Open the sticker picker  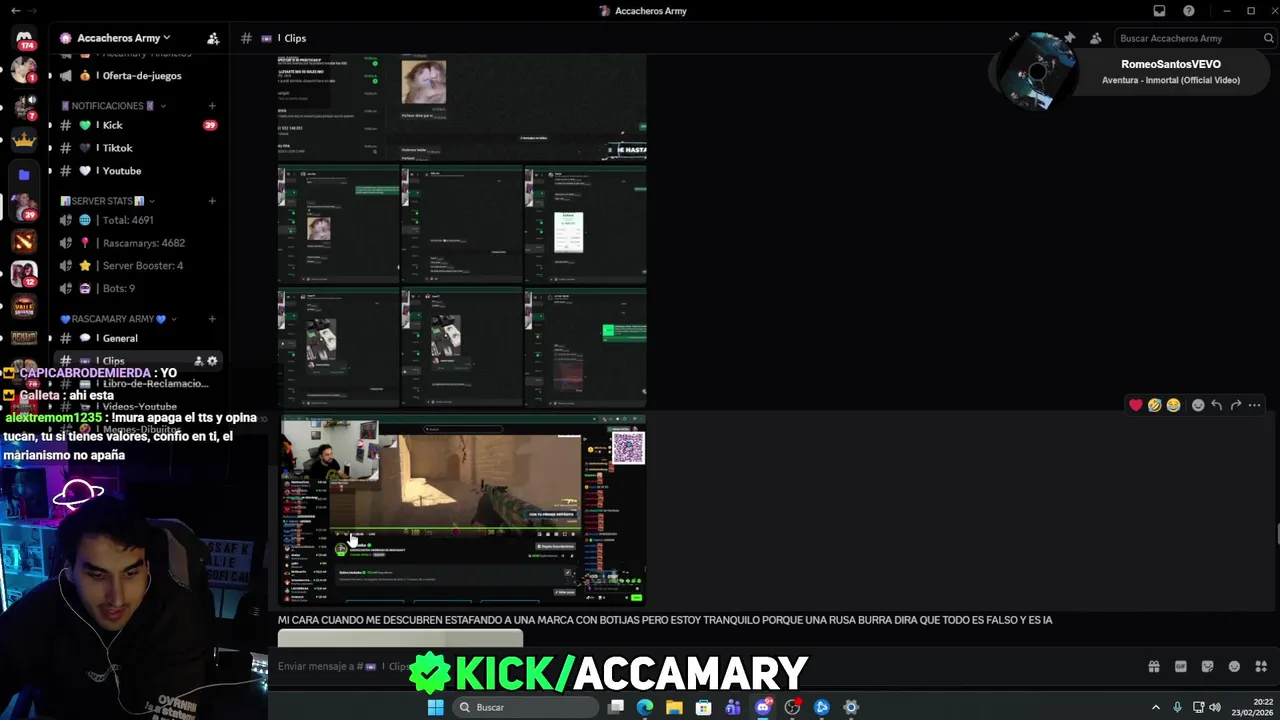click(x=1207, y=666)
